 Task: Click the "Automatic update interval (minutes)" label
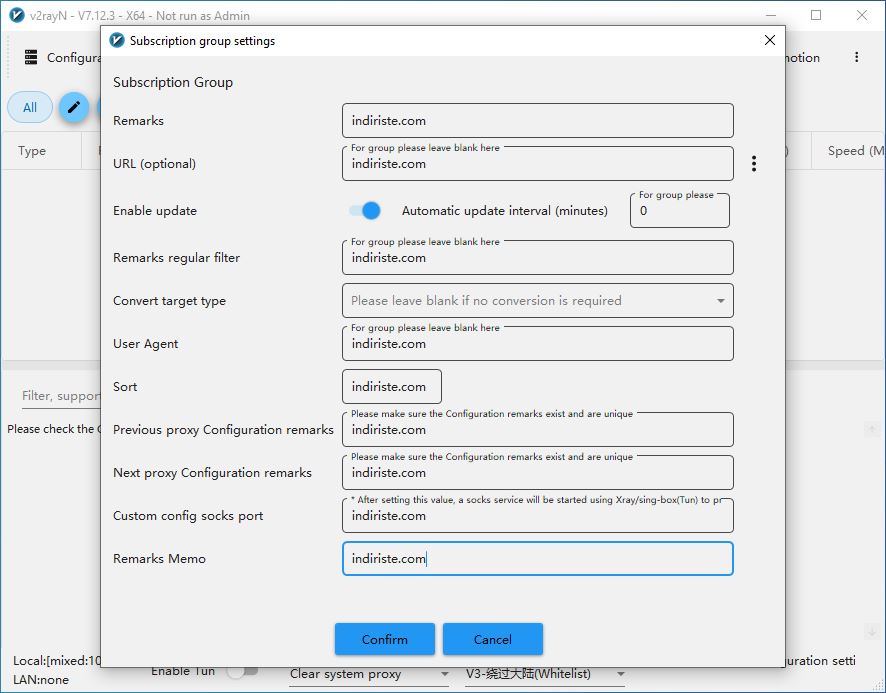[x=505, y=211]
